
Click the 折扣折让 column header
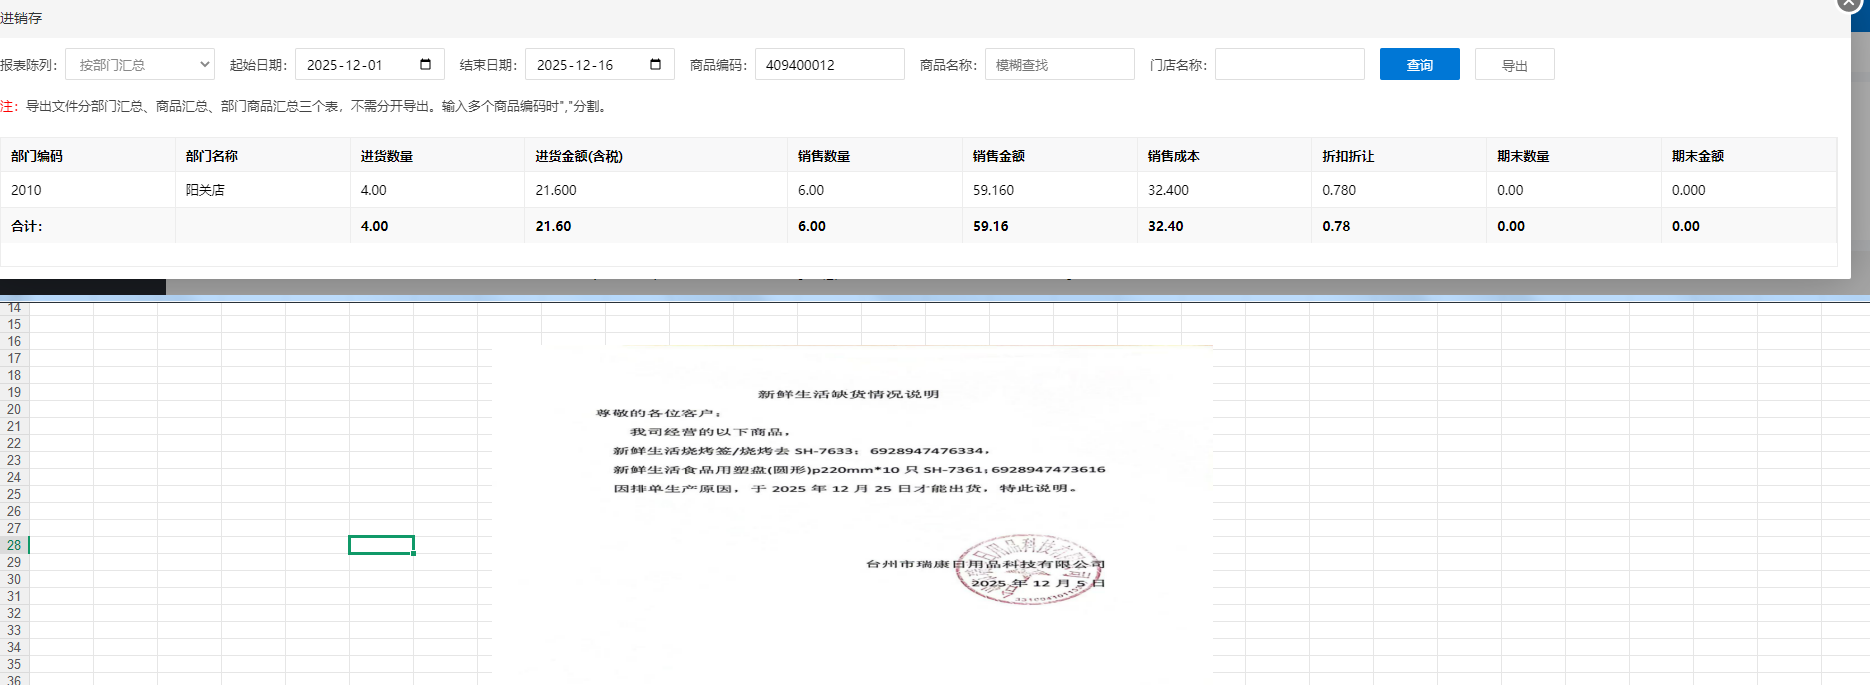pos(1348,156)
